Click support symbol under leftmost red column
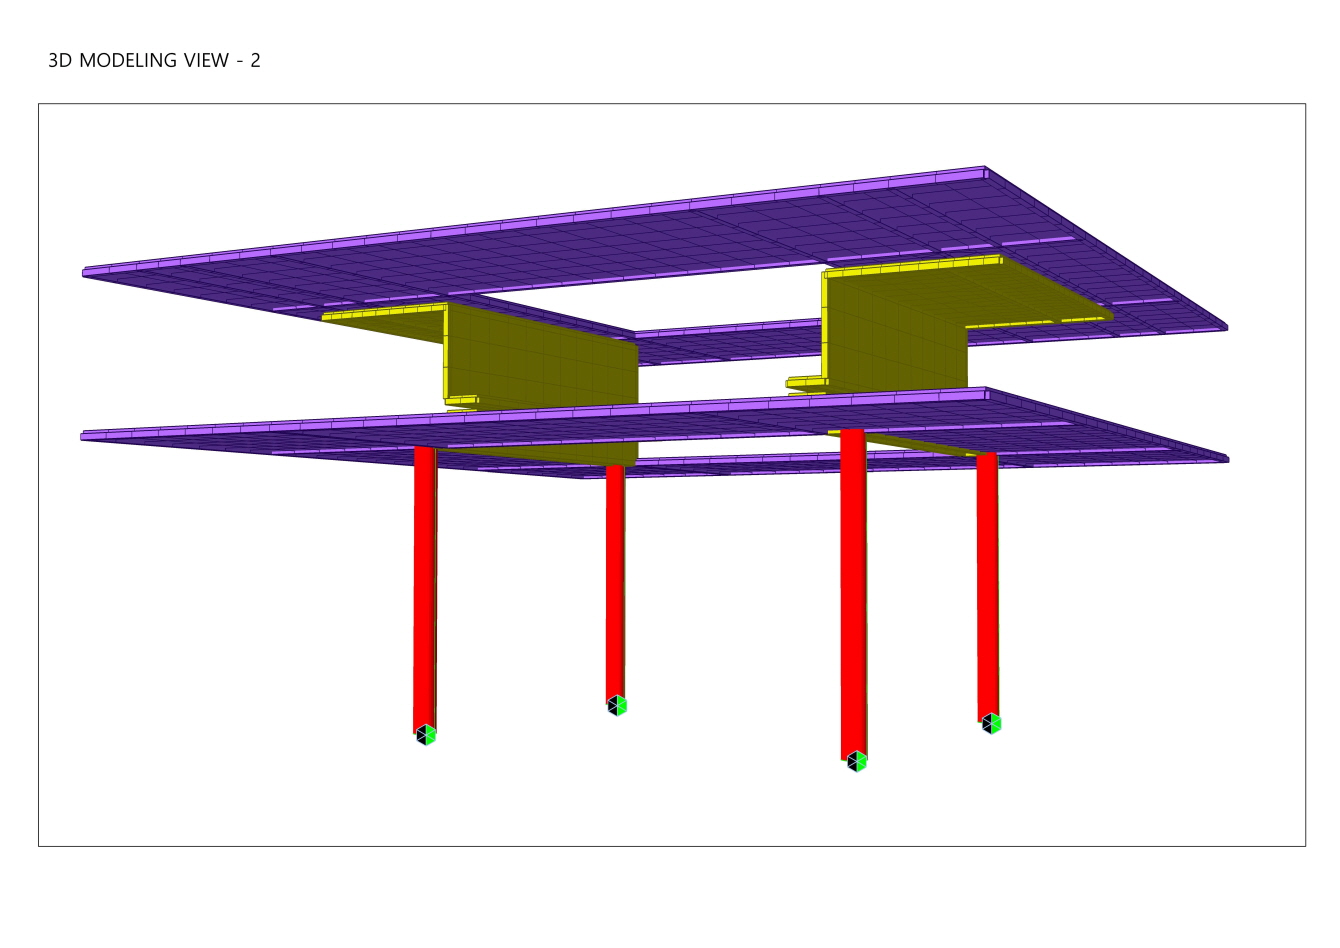This screenshot has width=1340, height=948. click(x=426, y=735)
